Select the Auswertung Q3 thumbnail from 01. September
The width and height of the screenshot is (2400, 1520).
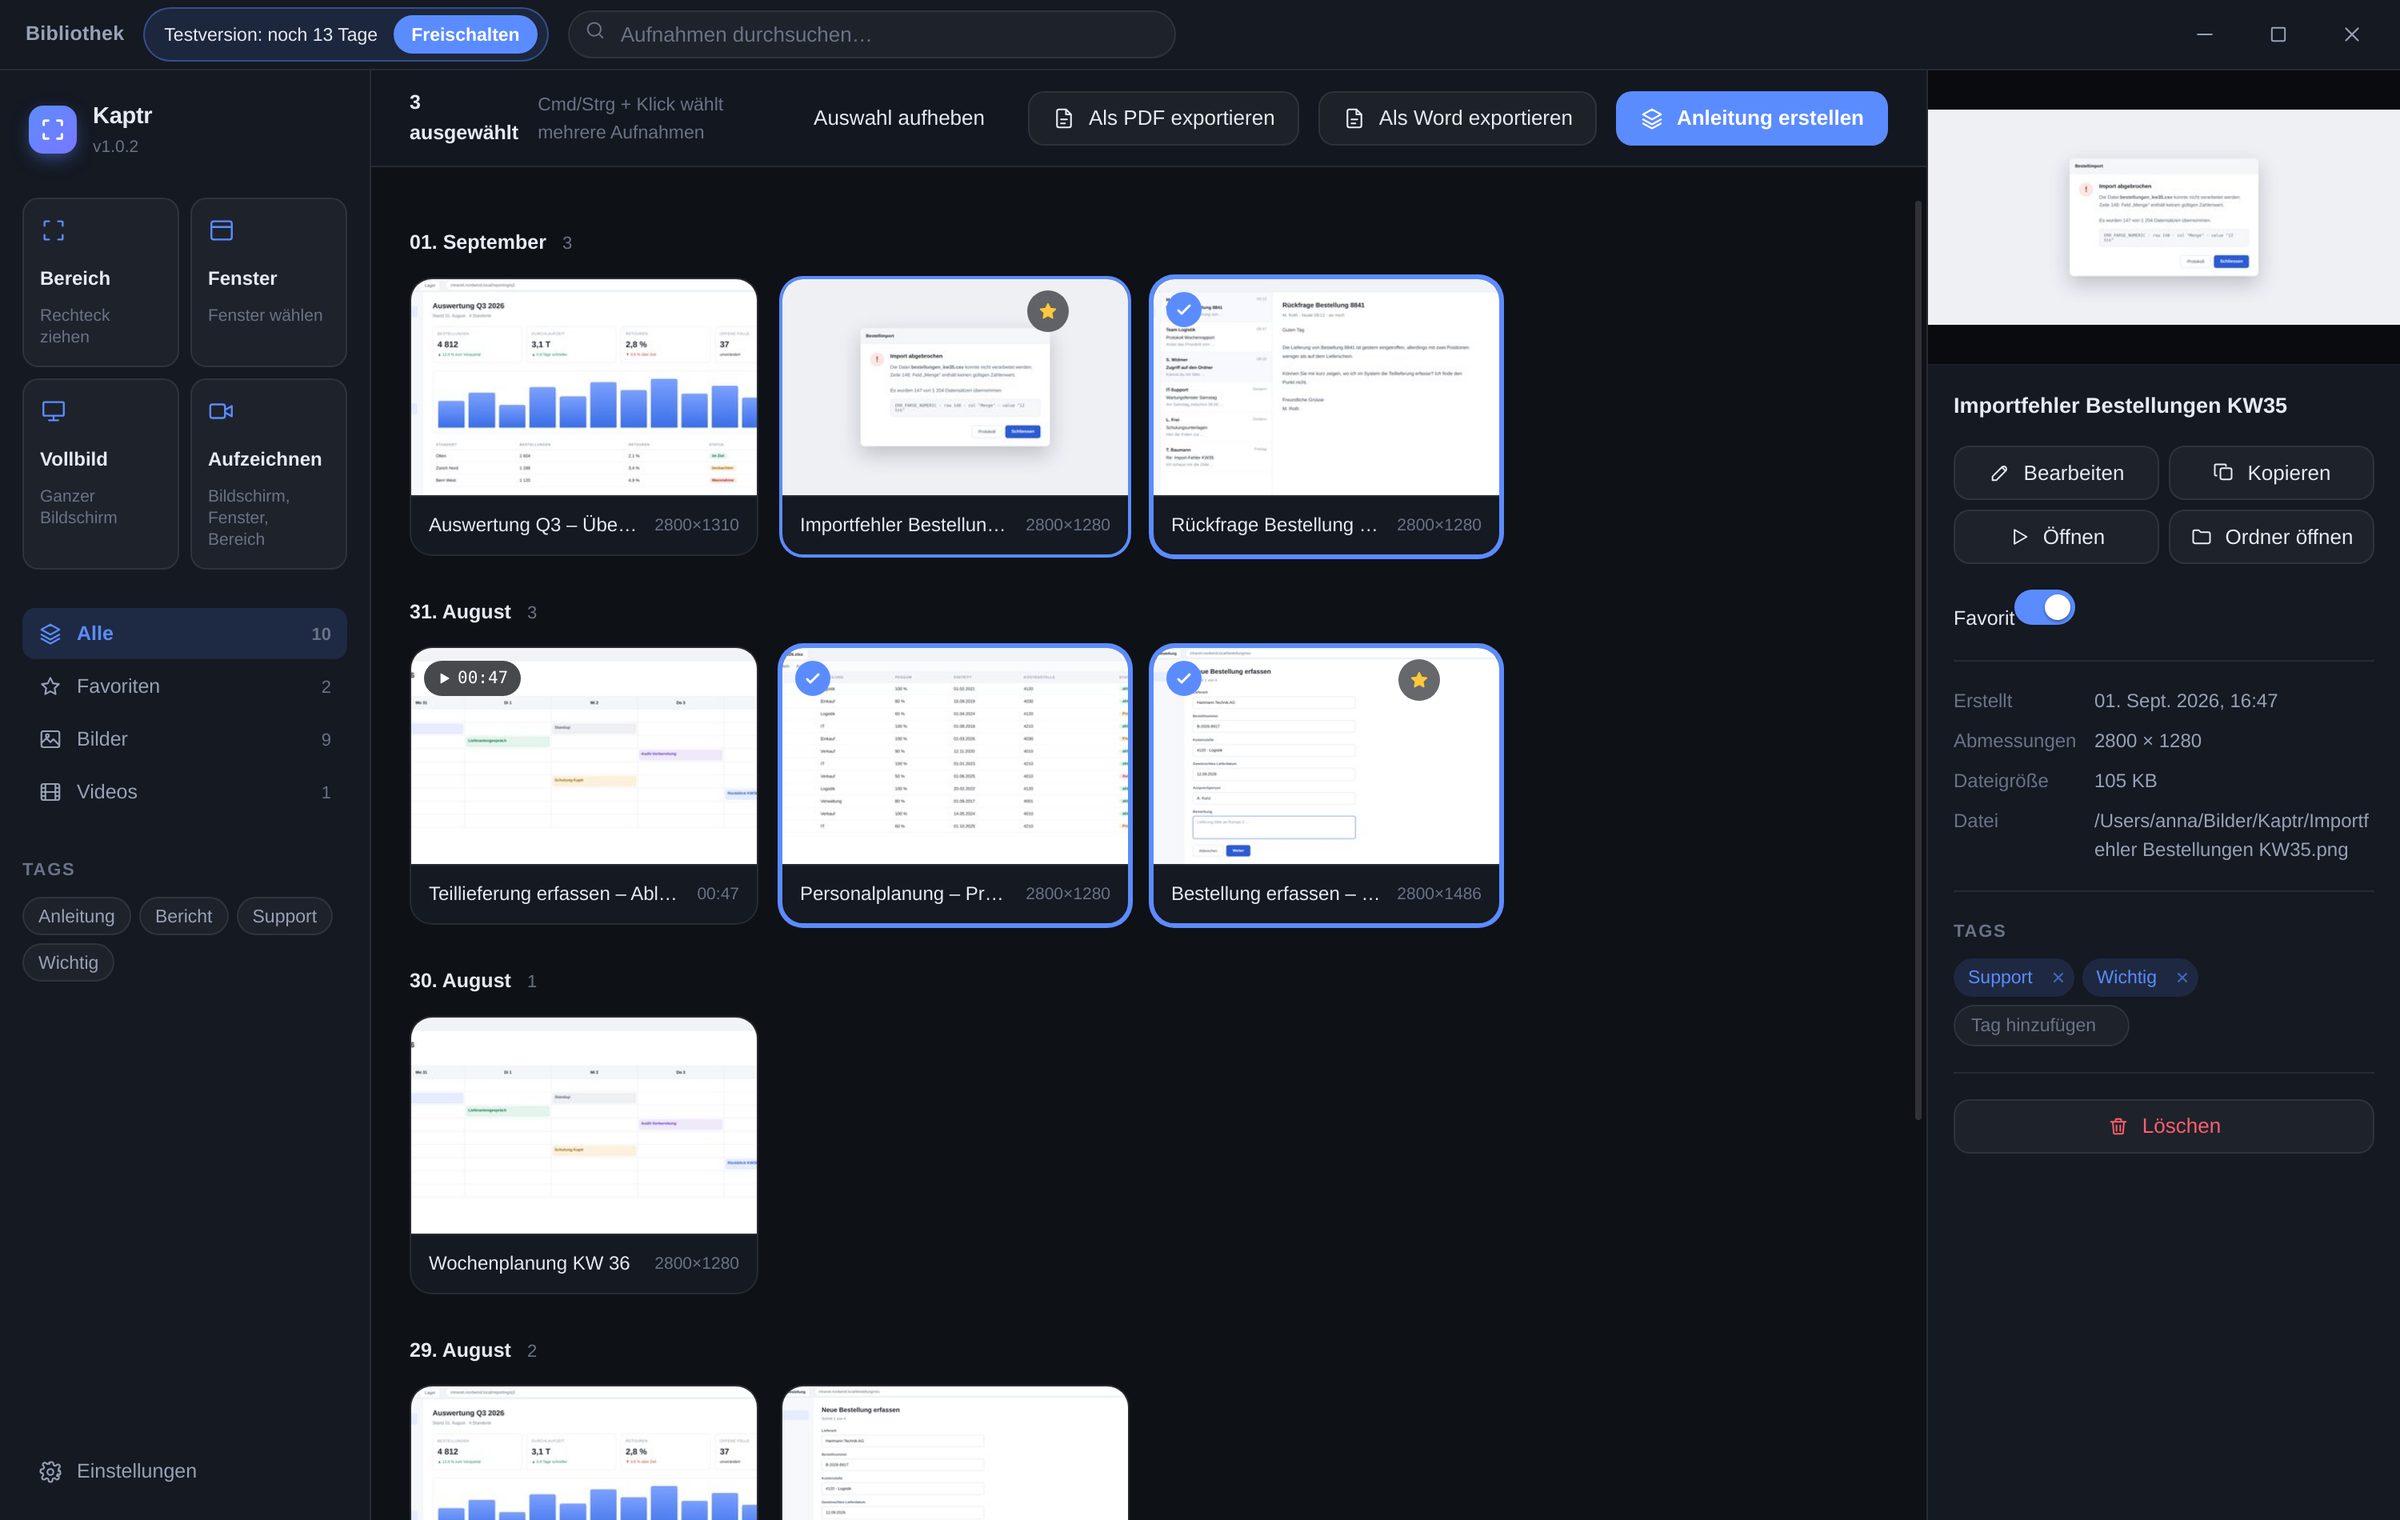583,387
